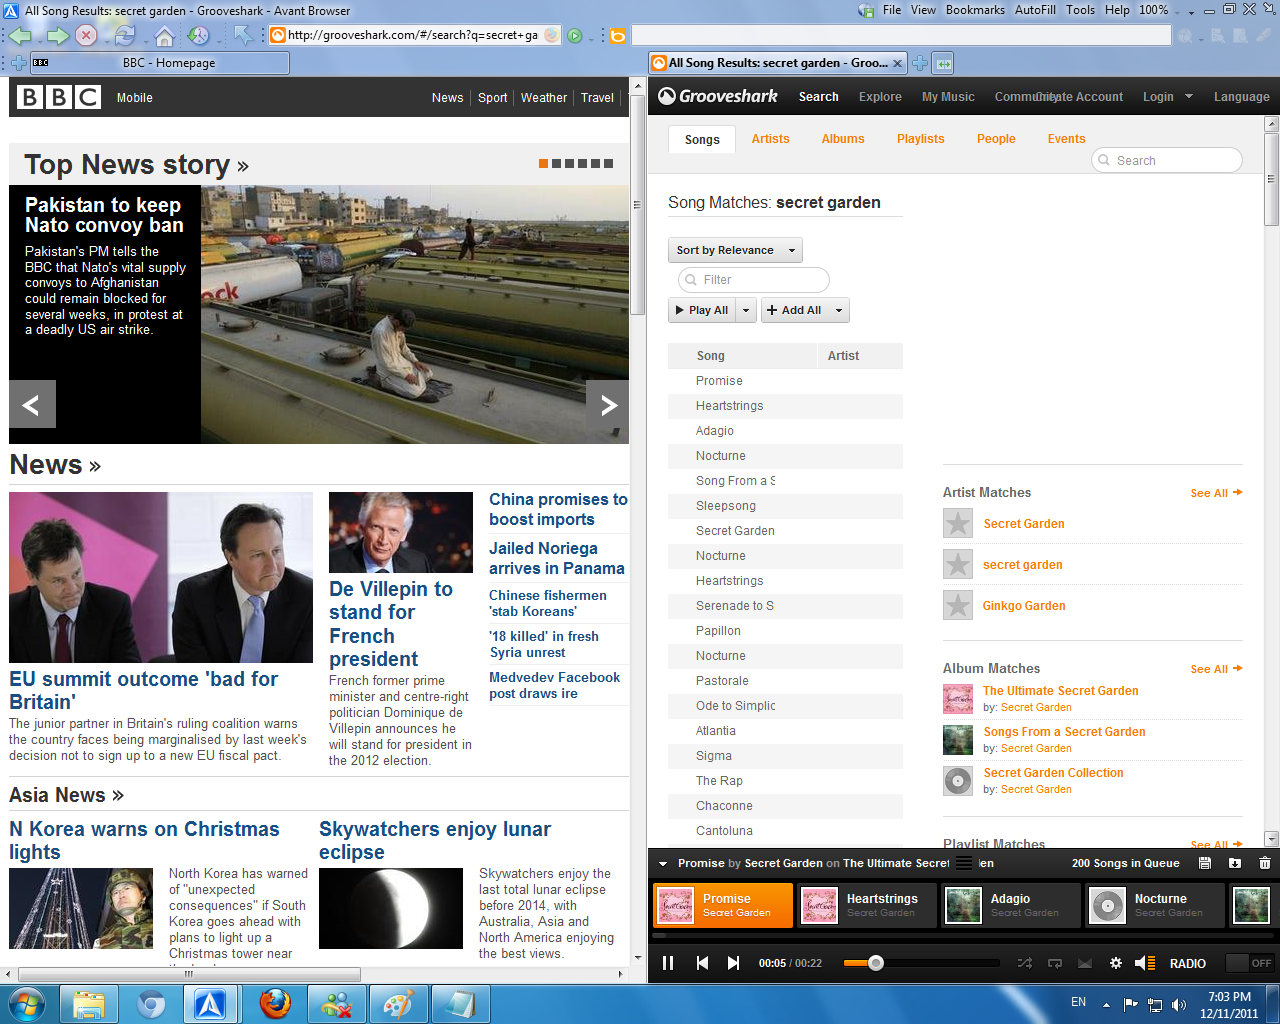Switch to the Albums tab
The width and height of the screenshot is (1280, 1024).
[x=843, y=139]
